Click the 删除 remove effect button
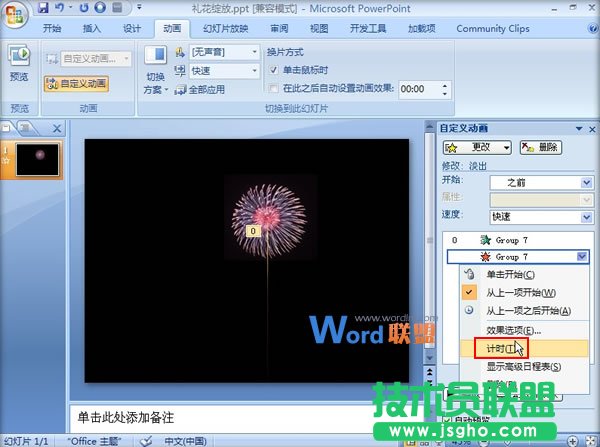The width and height of the screenshot is (600, 447). click(x=540, y=147)
